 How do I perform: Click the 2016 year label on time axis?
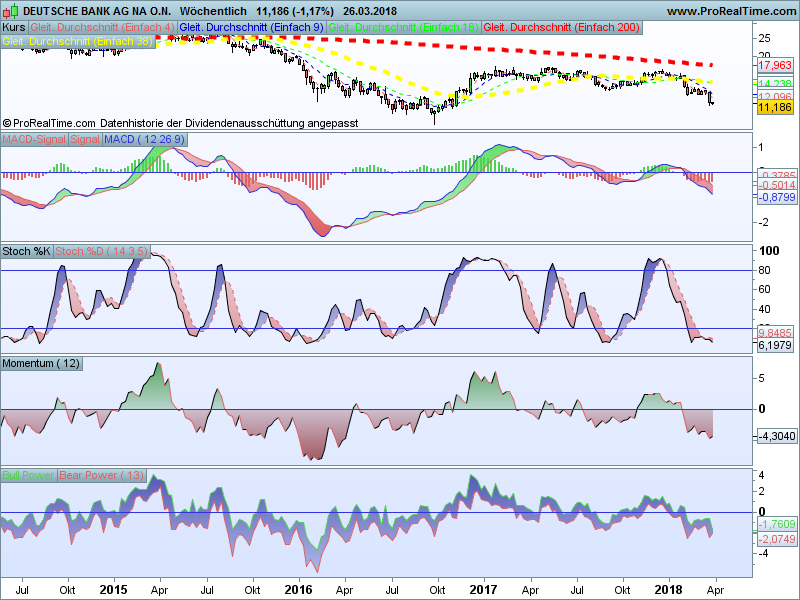(298, 590)
